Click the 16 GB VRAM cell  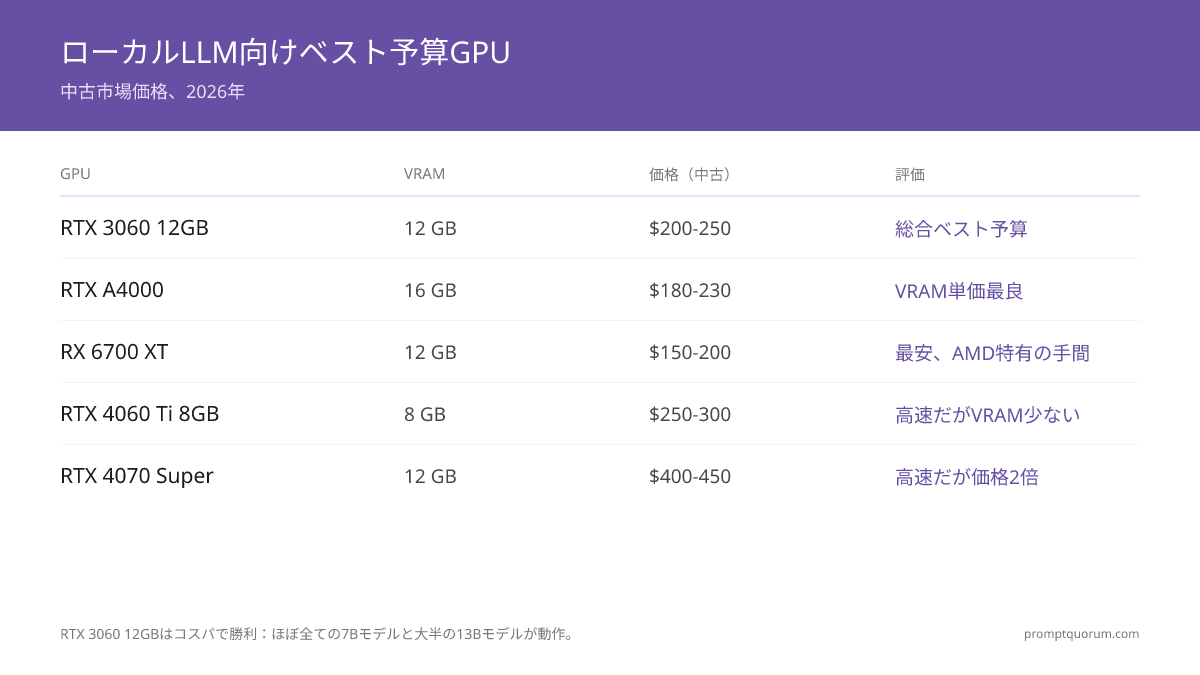[430, 290]
